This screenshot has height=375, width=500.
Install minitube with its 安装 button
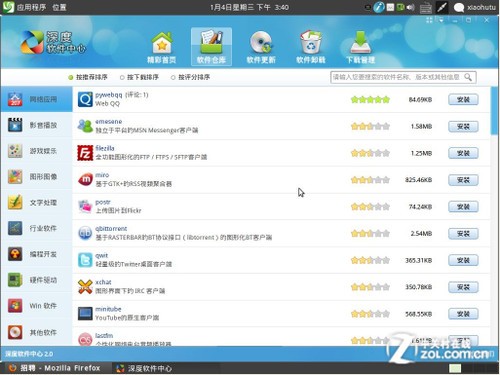(x=463, y=314)
